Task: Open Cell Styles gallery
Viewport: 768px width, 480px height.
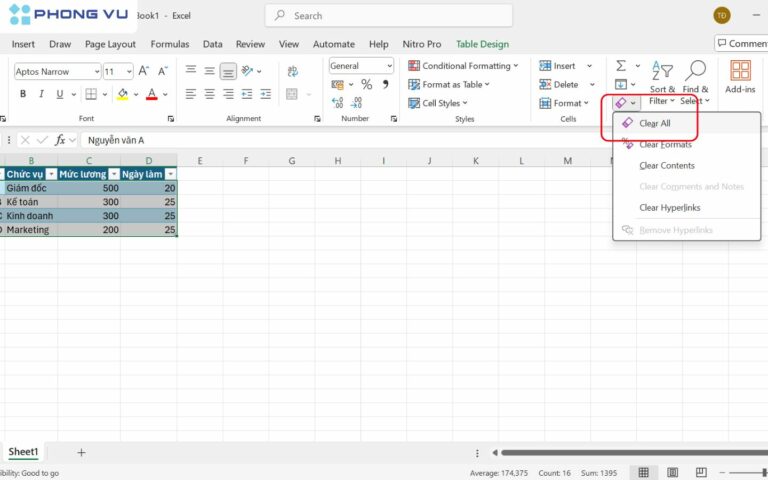Action: pyautogui.click(x=438, y=103)
